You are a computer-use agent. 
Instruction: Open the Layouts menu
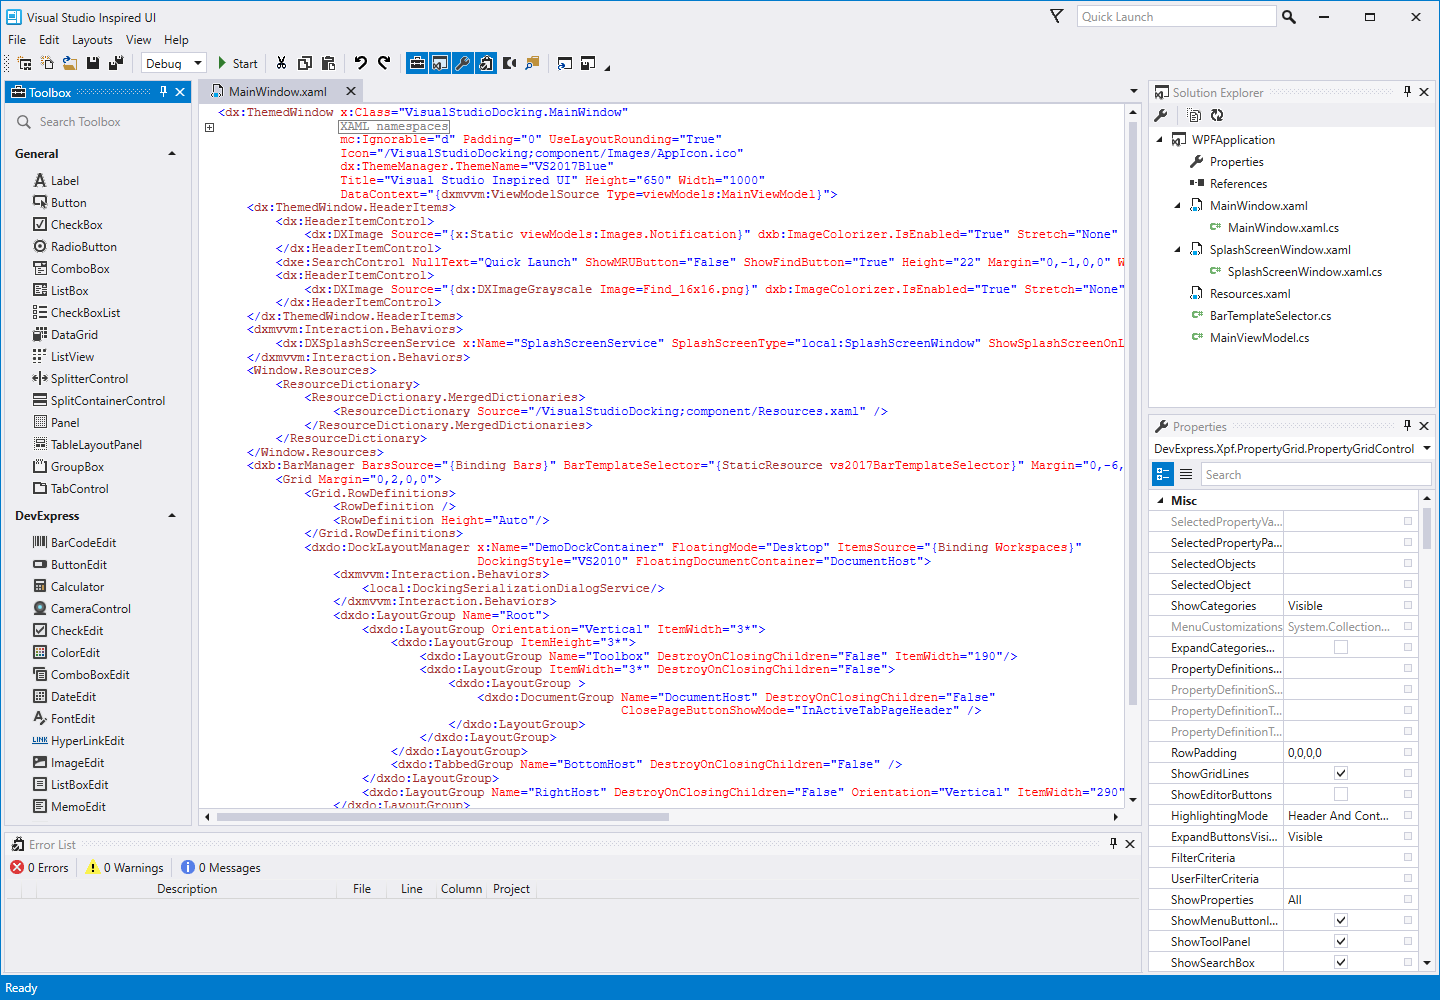click(92, 40)
